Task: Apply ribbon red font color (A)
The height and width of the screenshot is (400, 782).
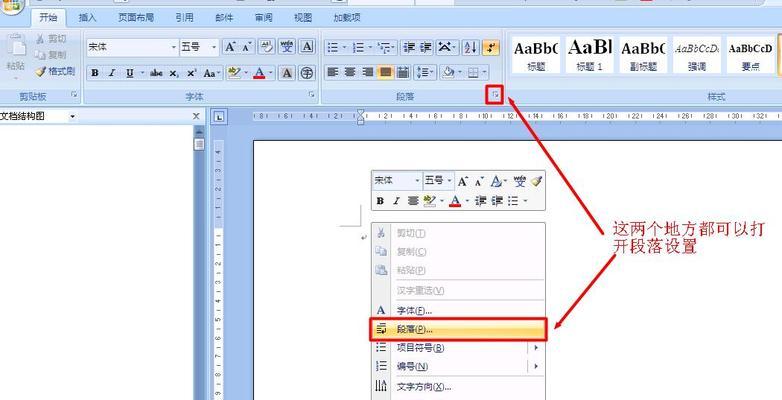Action: point(259,73)
